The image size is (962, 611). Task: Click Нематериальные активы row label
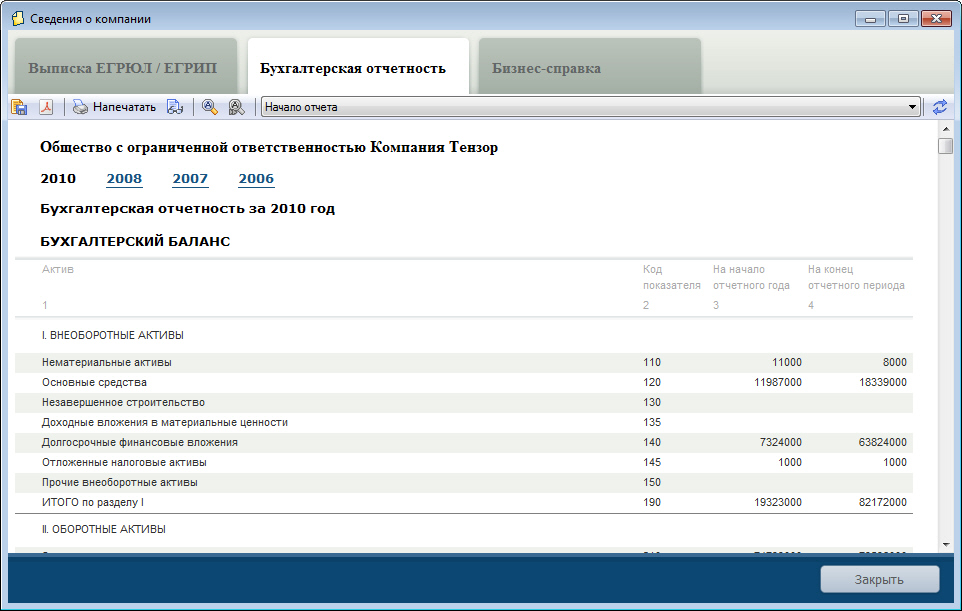pos(107,363)
